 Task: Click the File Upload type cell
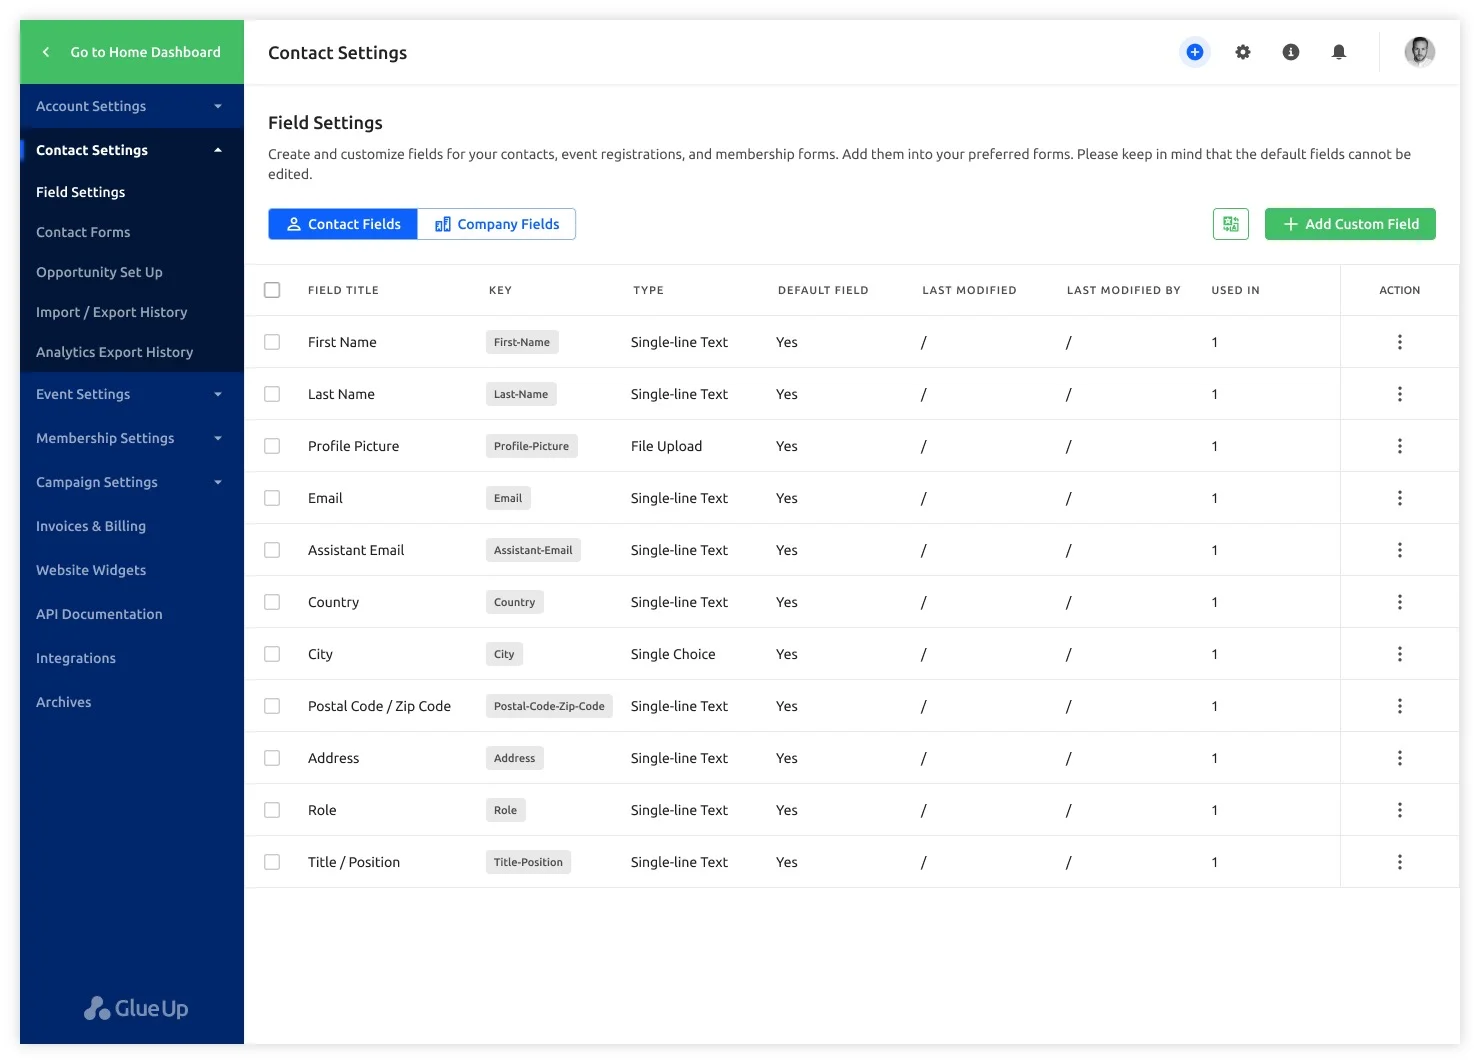point(666,446)
